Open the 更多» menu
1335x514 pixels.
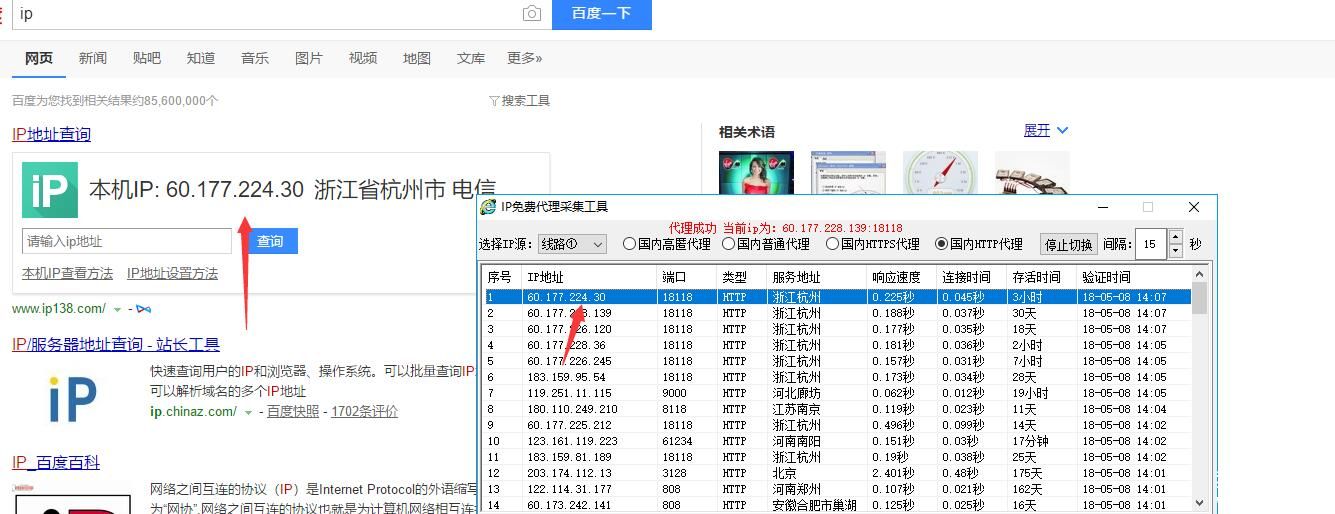coord(525,58)
